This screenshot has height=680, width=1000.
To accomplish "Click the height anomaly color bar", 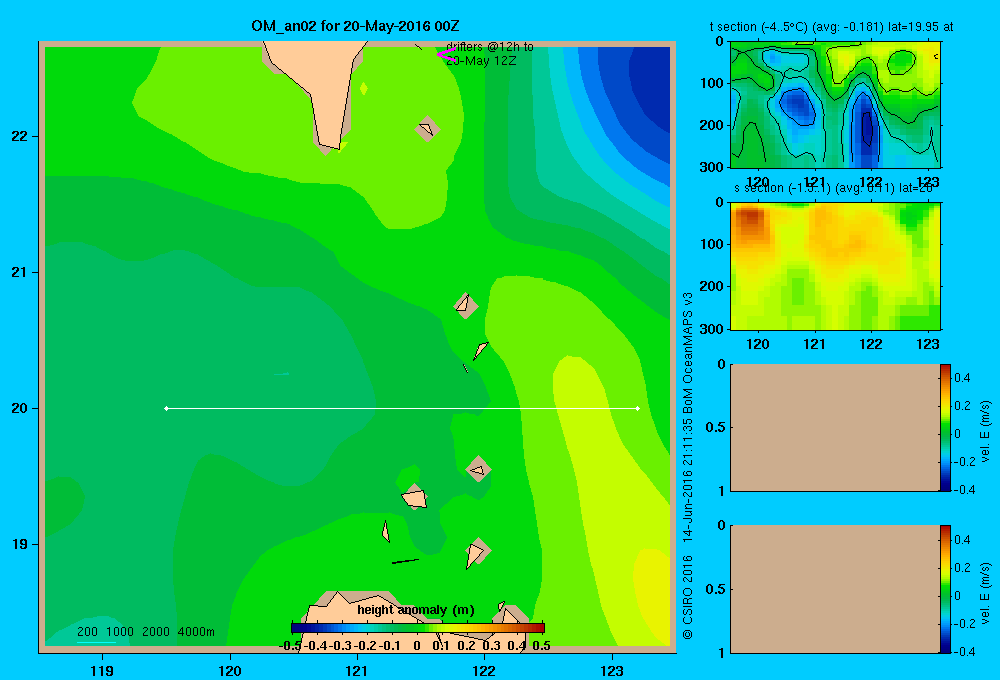I will [418, 628].
